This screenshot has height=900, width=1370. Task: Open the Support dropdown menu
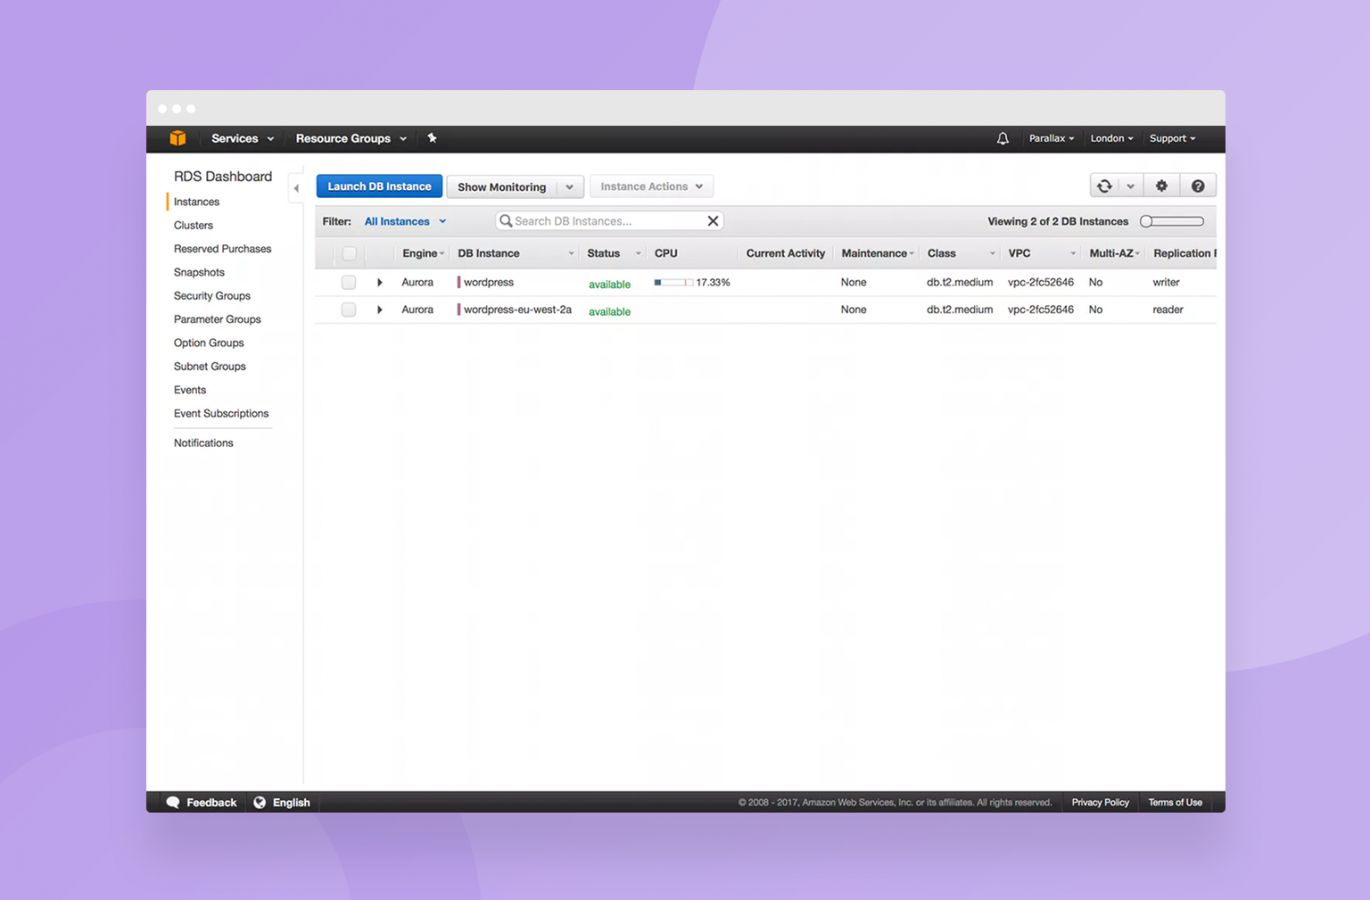coord(1172,138)
